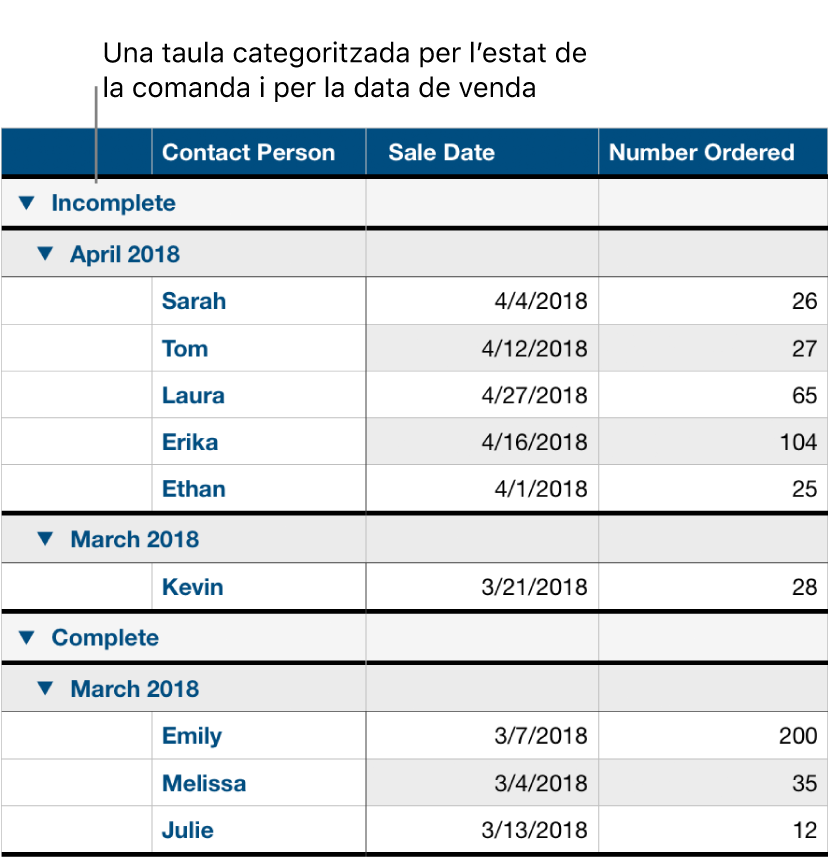The image size is (828, 857).
Task: Collapse the March 2018 group under Complete
Action: click(44, 688)
